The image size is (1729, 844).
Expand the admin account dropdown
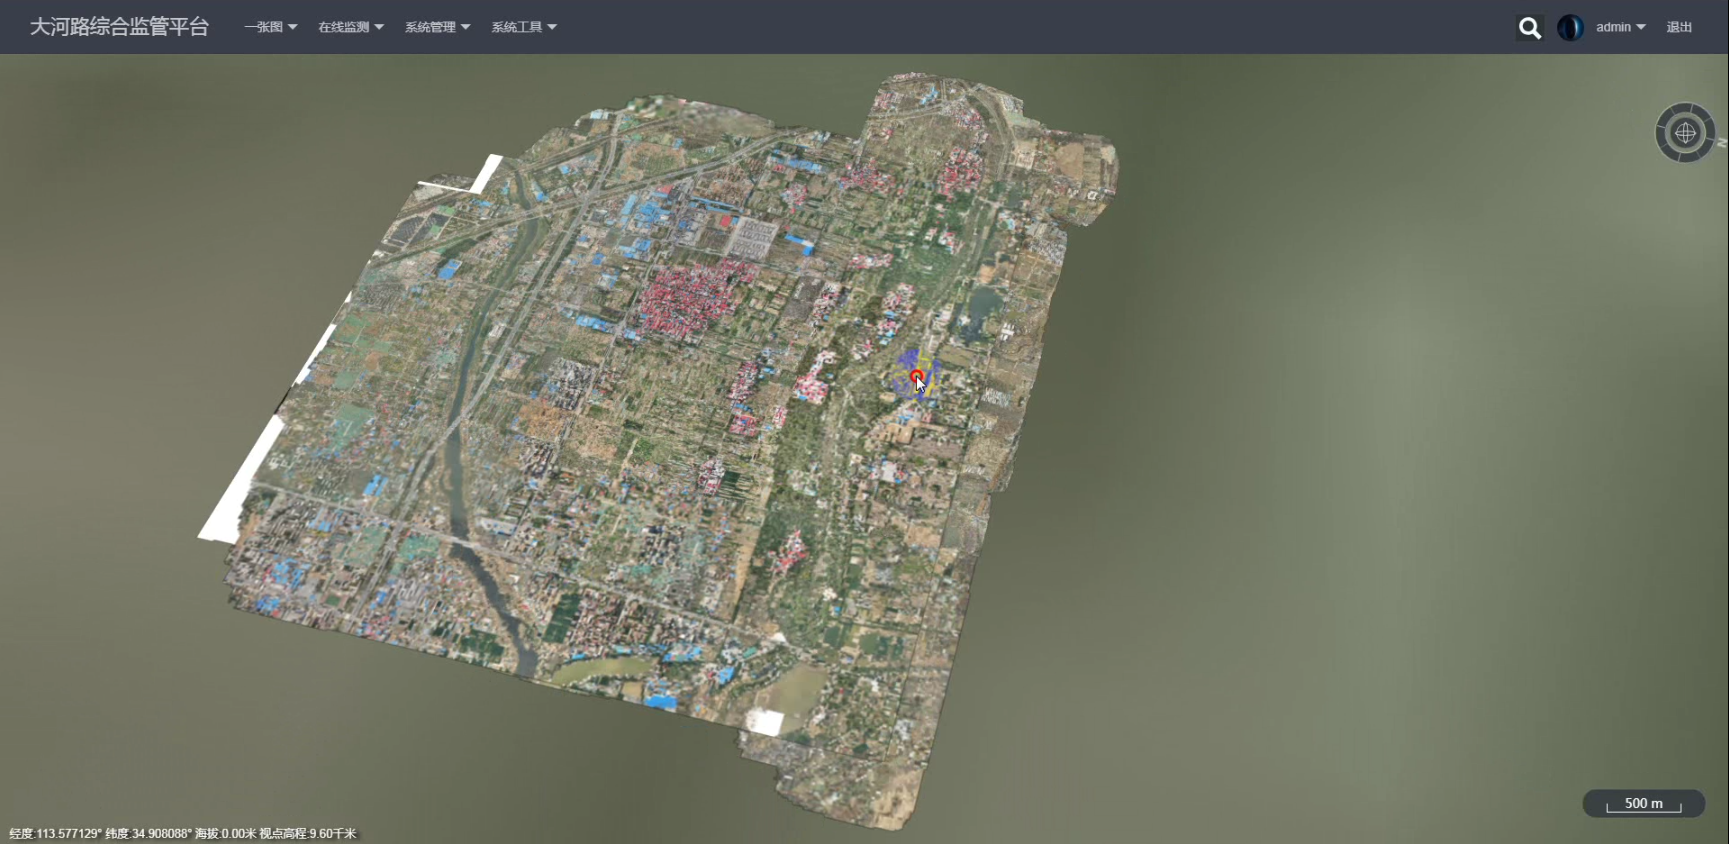pos(1620,28)
